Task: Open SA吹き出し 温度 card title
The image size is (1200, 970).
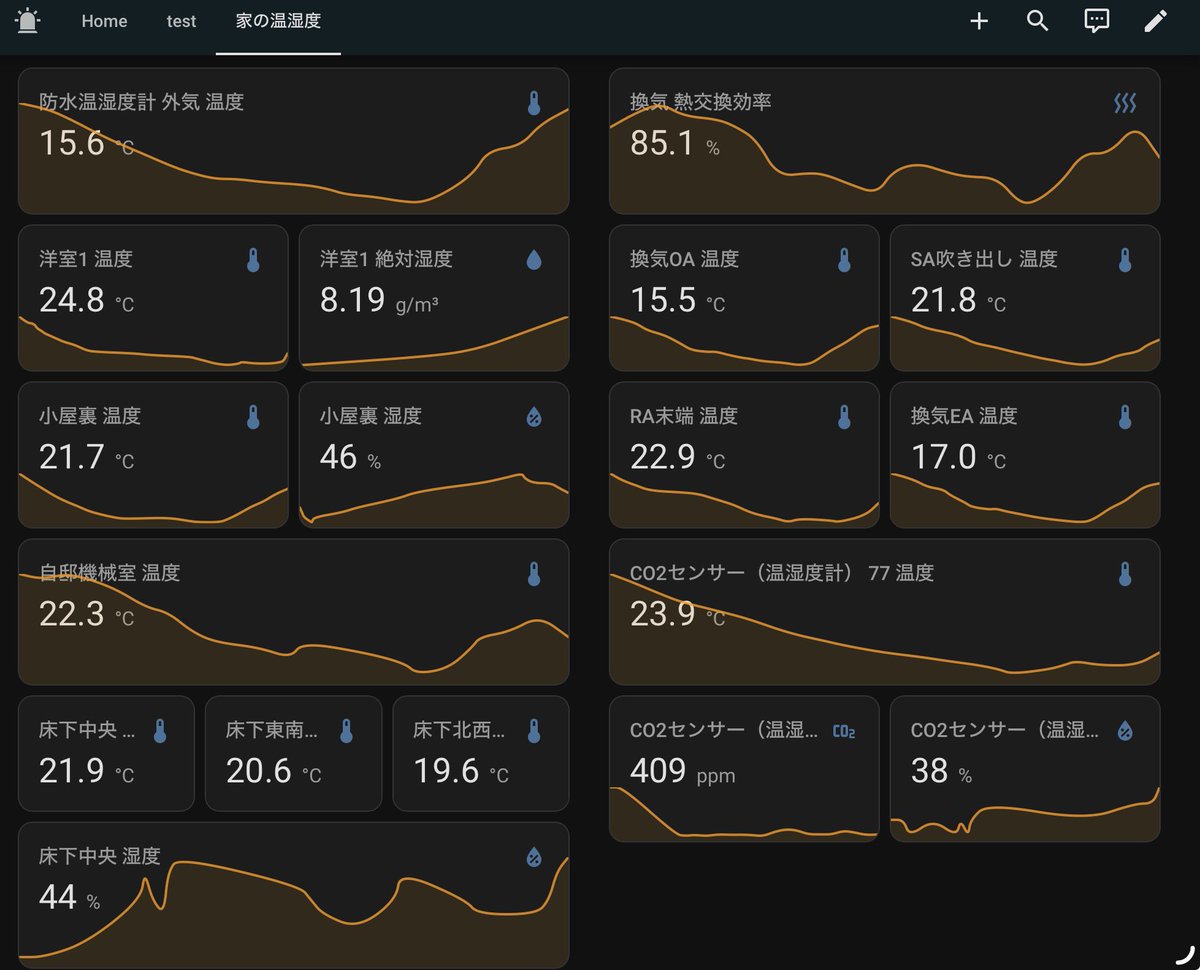Action: click(x=984, y=259)
